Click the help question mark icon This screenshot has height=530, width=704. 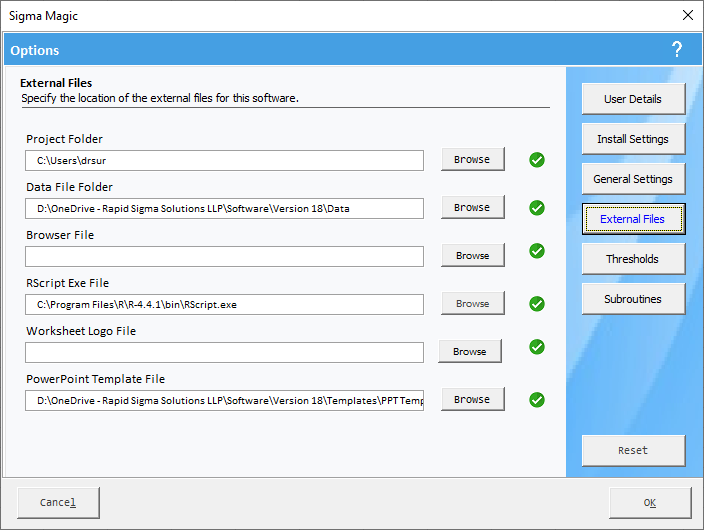[x=677, y=49]
